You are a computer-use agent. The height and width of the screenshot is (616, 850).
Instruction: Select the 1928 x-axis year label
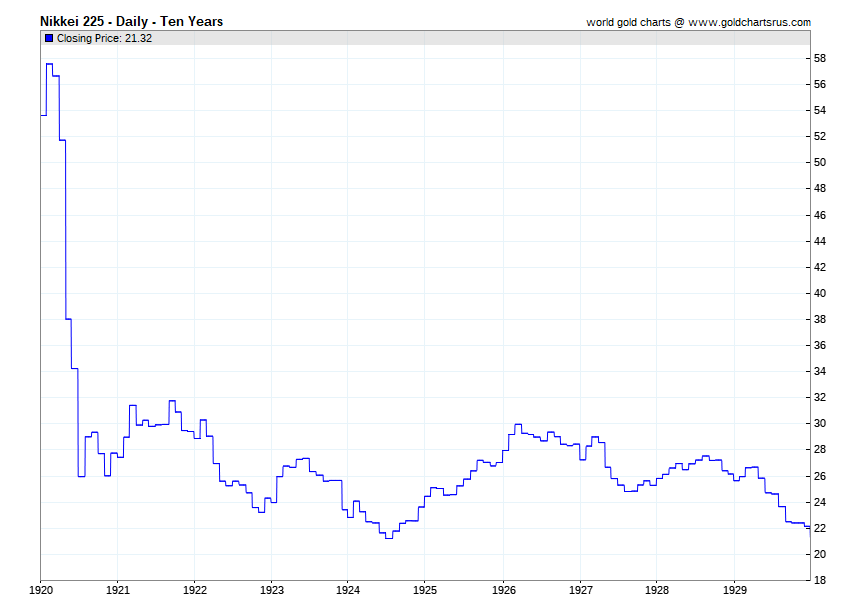[x=656, y=590]
